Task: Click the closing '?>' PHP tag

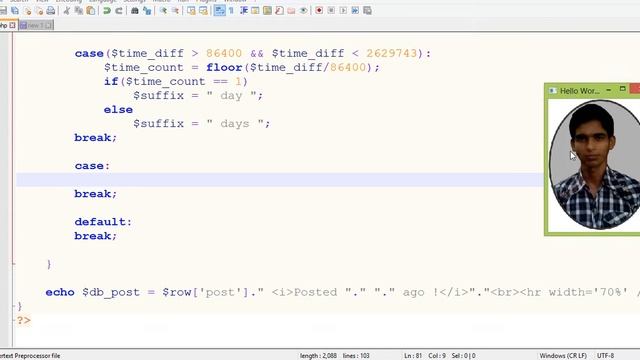Action: pyautogui.click(x=23, y=320)
